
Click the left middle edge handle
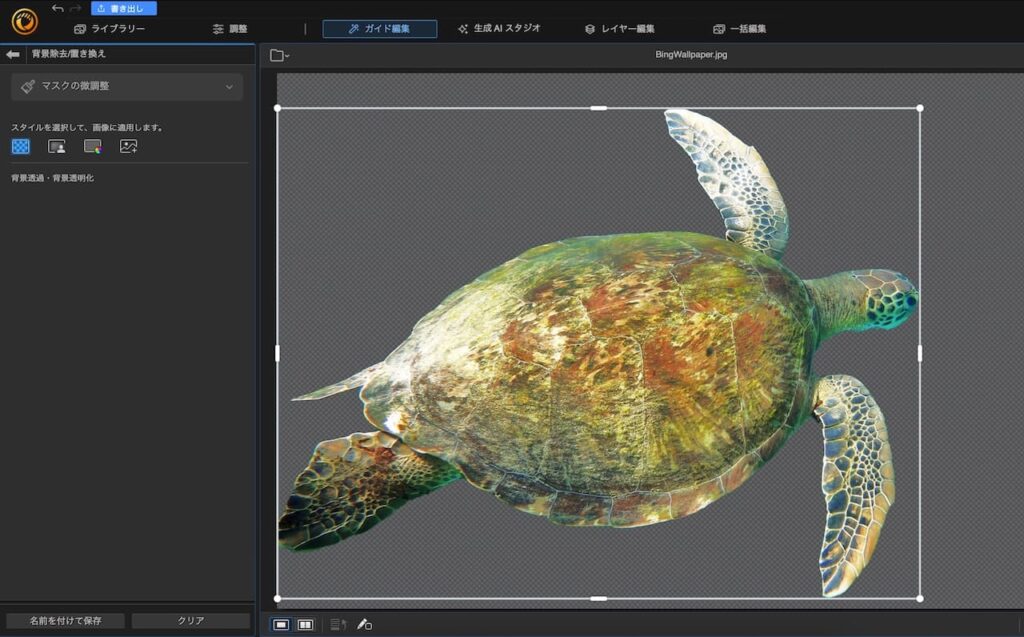pyautogui.click(x=278, y=353)
